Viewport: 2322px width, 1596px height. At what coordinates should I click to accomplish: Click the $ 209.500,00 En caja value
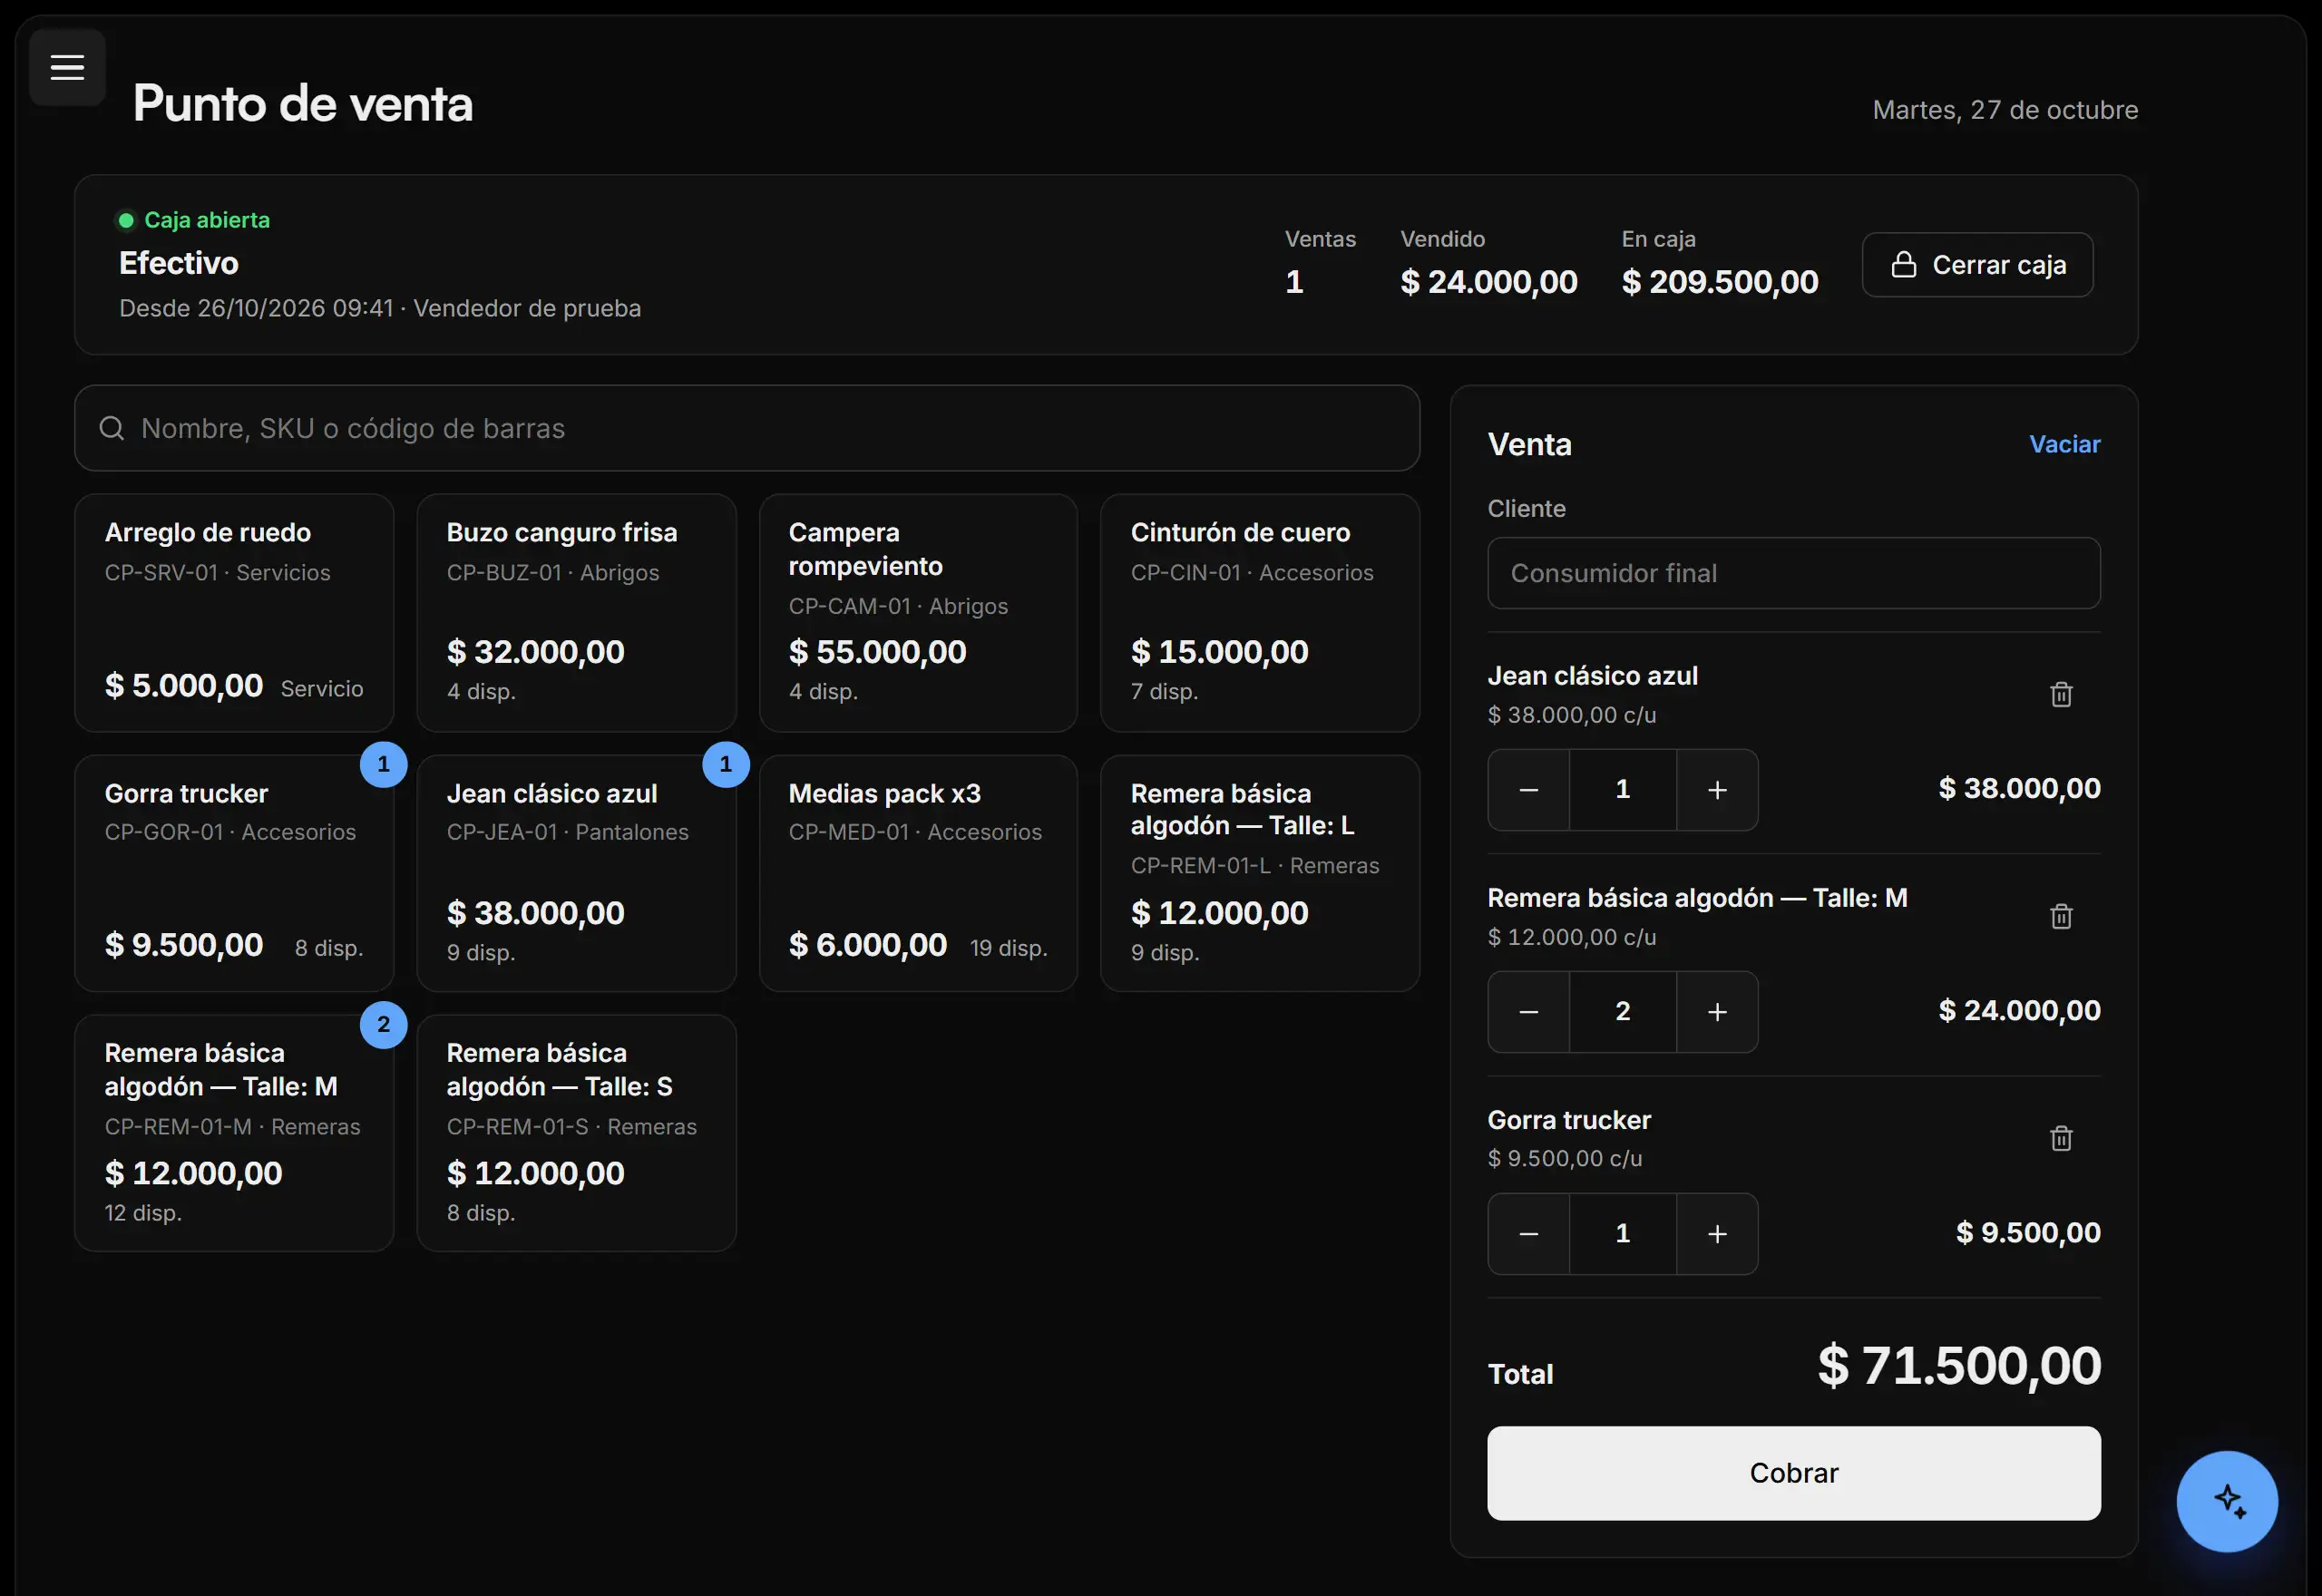[1719, 282]
